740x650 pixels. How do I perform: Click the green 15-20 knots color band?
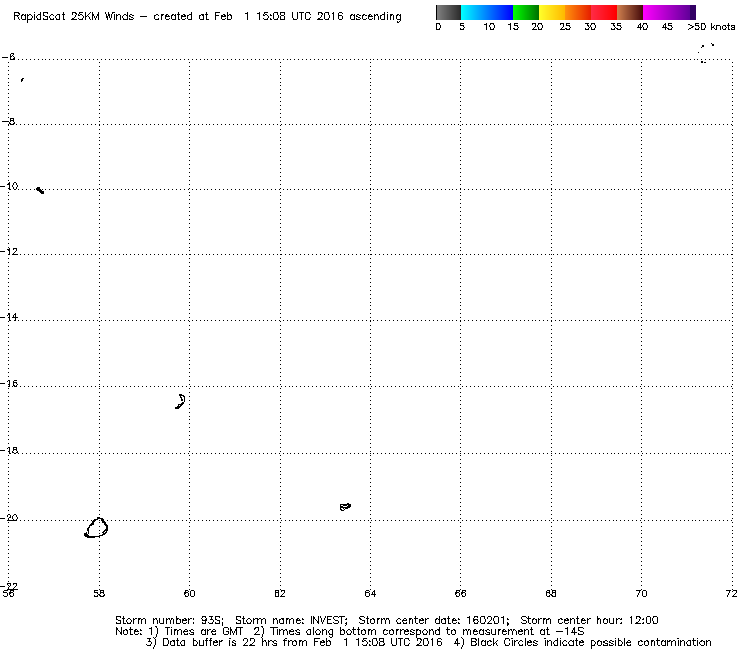(526, 12)
